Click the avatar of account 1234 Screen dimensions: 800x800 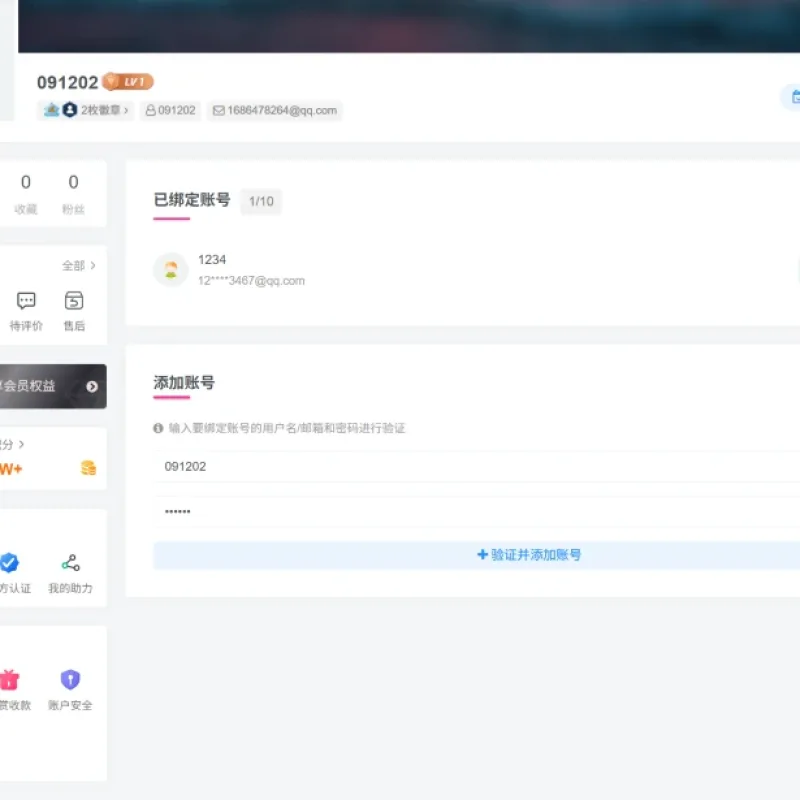[x=171, y=270]
